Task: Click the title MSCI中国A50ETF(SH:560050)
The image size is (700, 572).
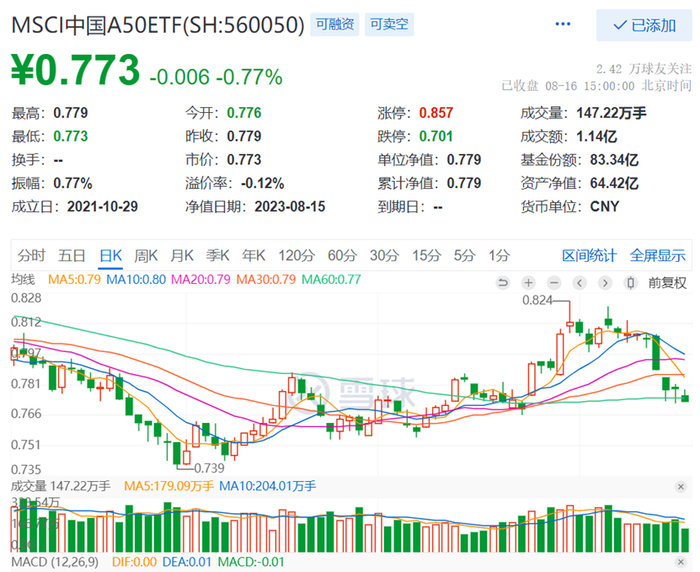Action: (x=158, y=25)
